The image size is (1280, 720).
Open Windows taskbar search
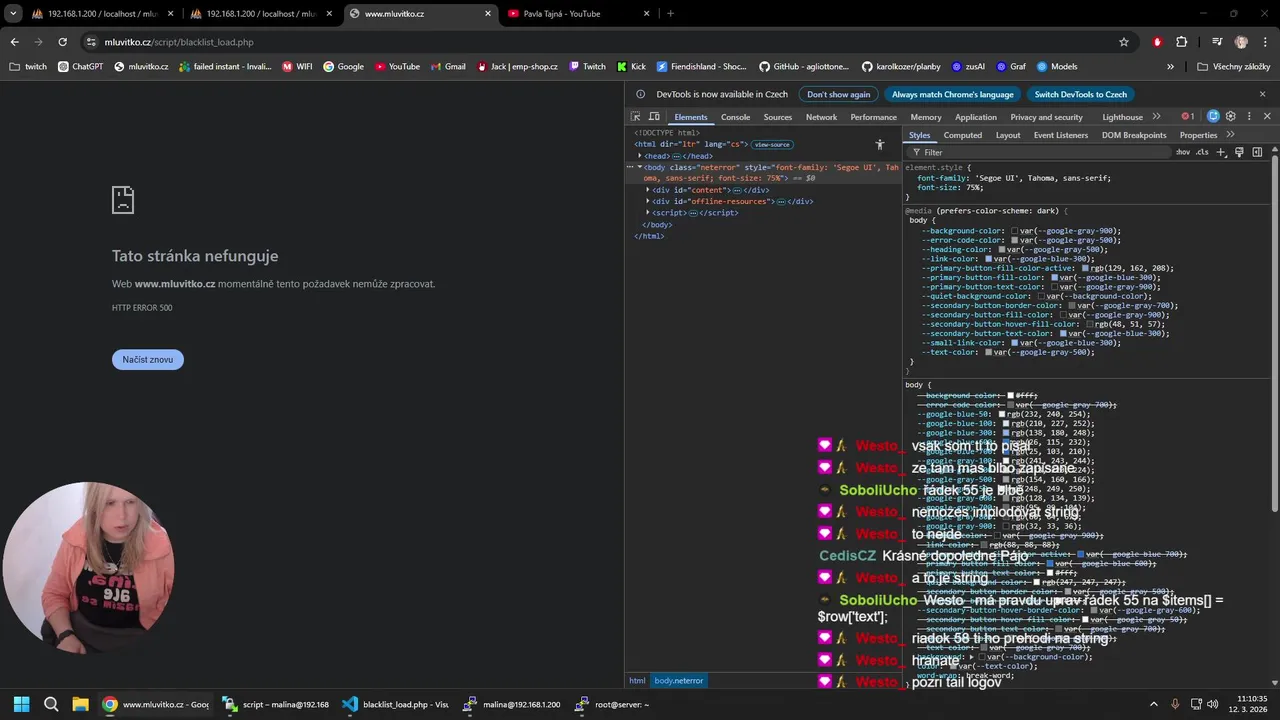tap(51, 704)
